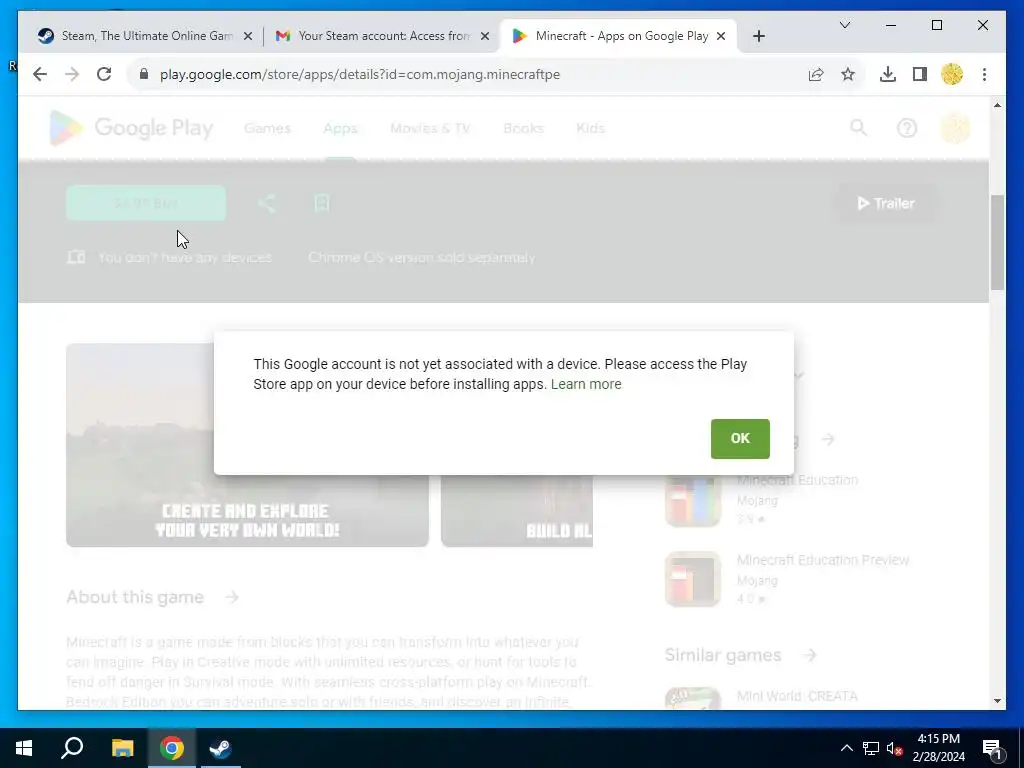Open Minecraft Education title link
Viewport: 1024px width, 768px height.
point(797,480)
